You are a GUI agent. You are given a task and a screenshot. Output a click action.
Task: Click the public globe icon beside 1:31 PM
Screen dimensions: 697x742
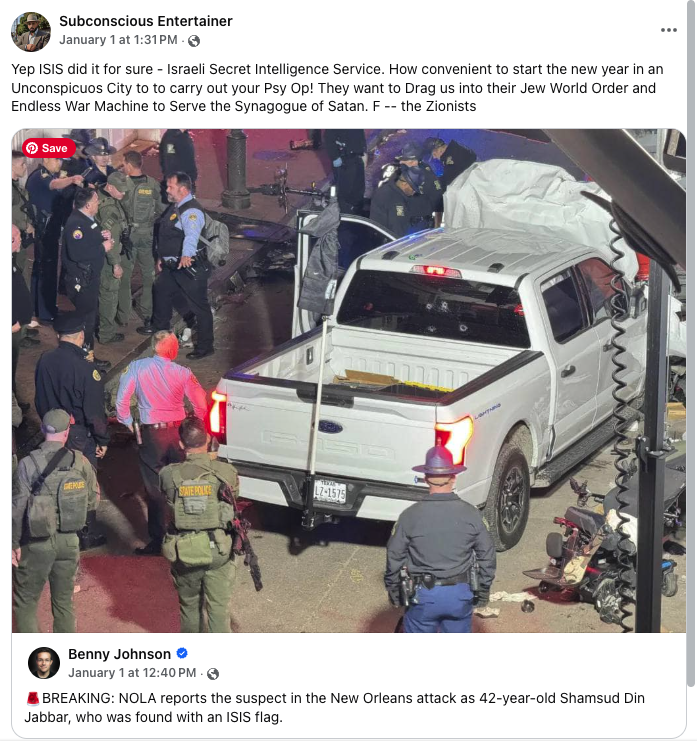[194, 41]
